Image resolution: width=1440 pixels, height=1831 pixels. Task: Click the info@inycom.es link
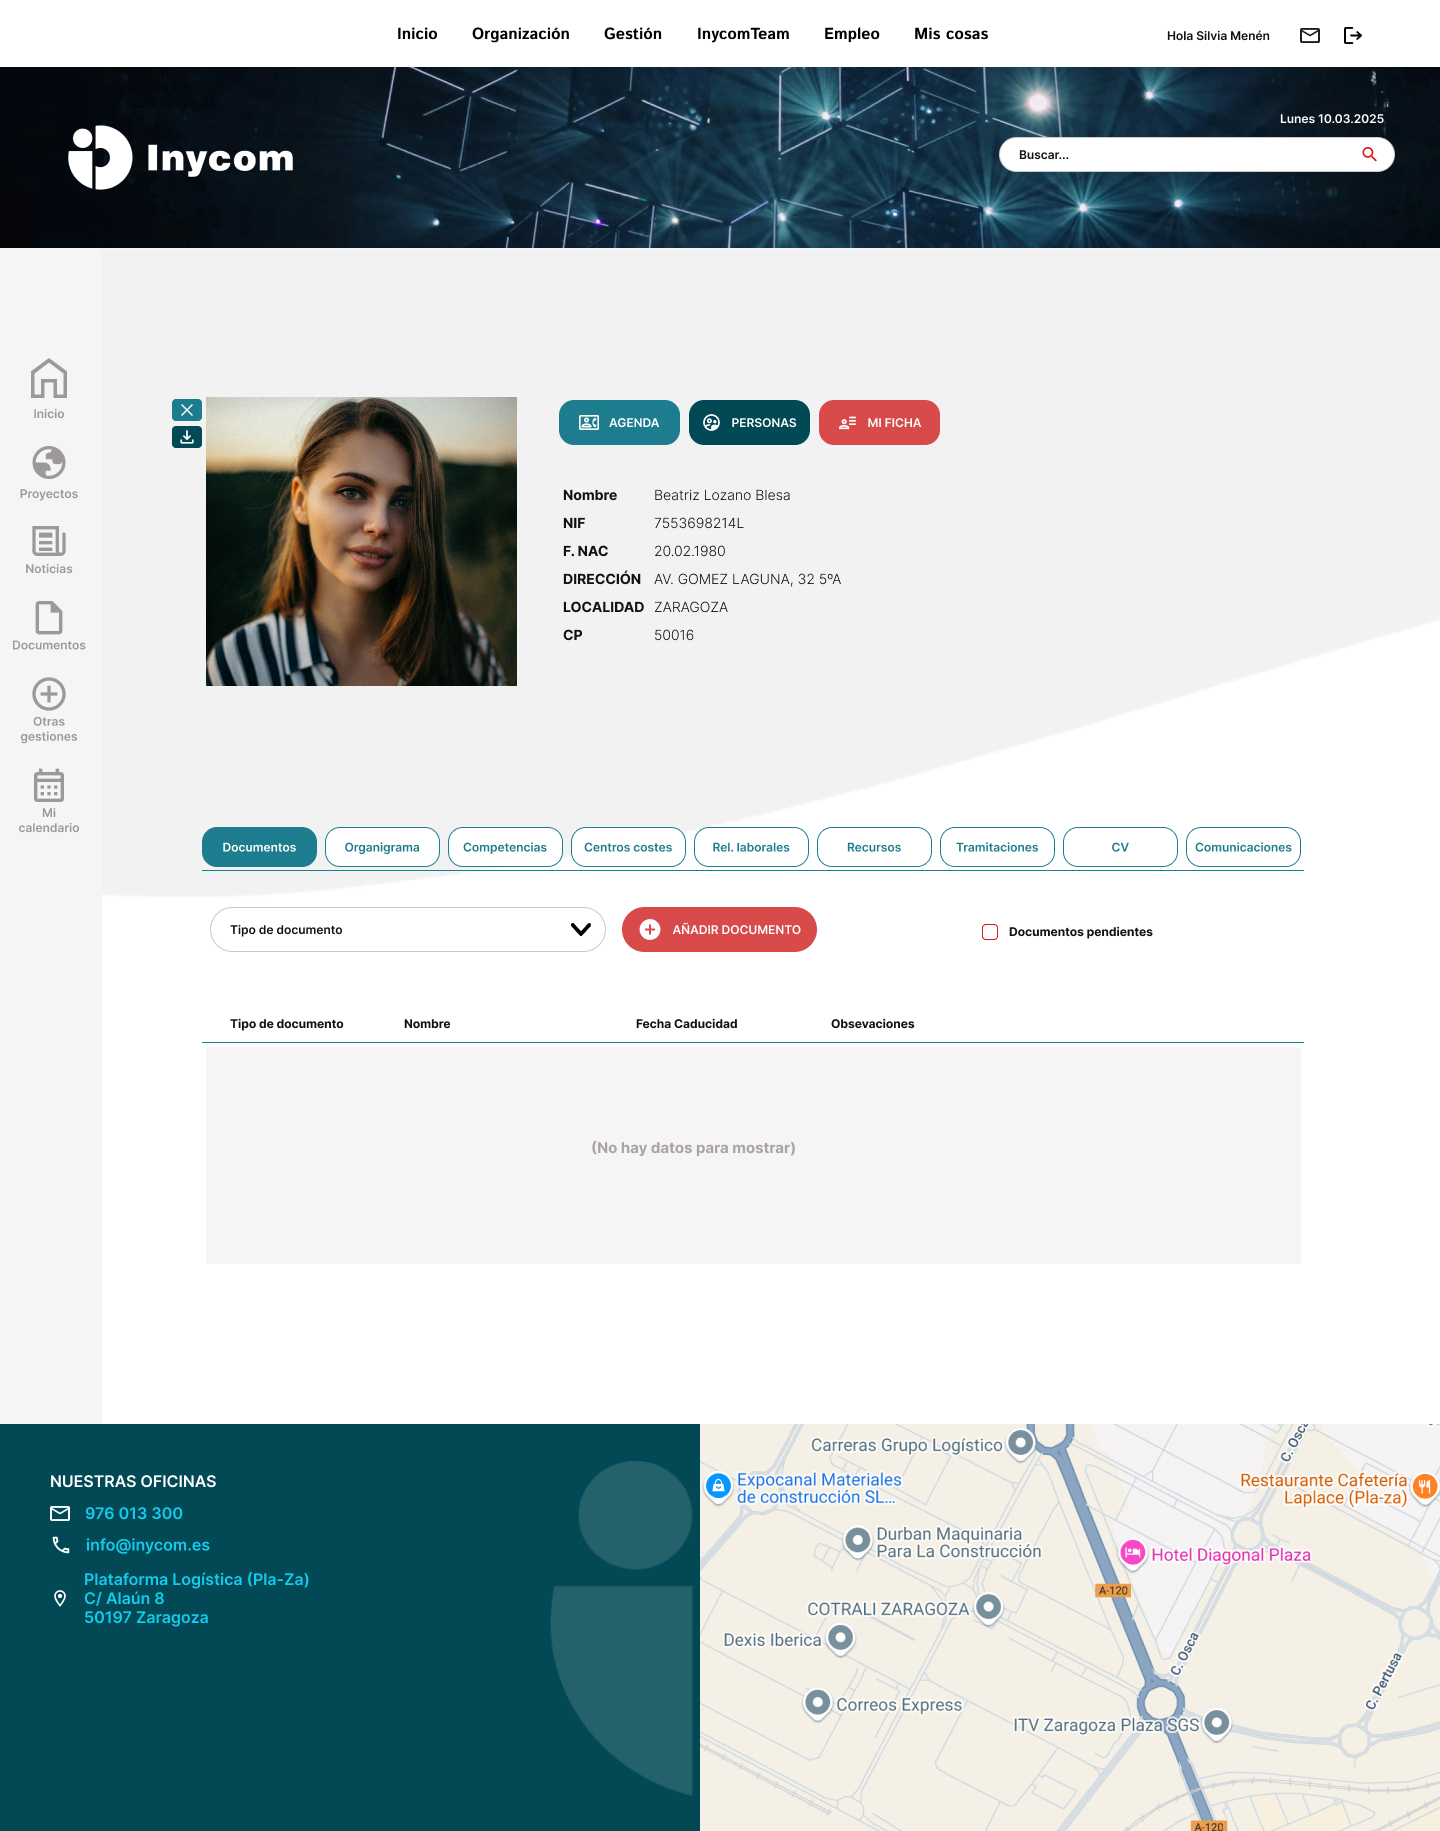(x=148, y=1545)
